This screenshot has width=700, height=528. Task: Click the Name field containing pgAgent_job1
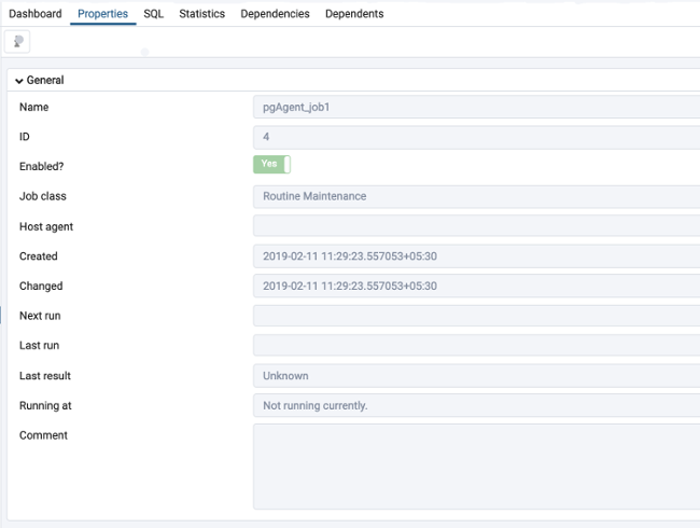[476, 107]
